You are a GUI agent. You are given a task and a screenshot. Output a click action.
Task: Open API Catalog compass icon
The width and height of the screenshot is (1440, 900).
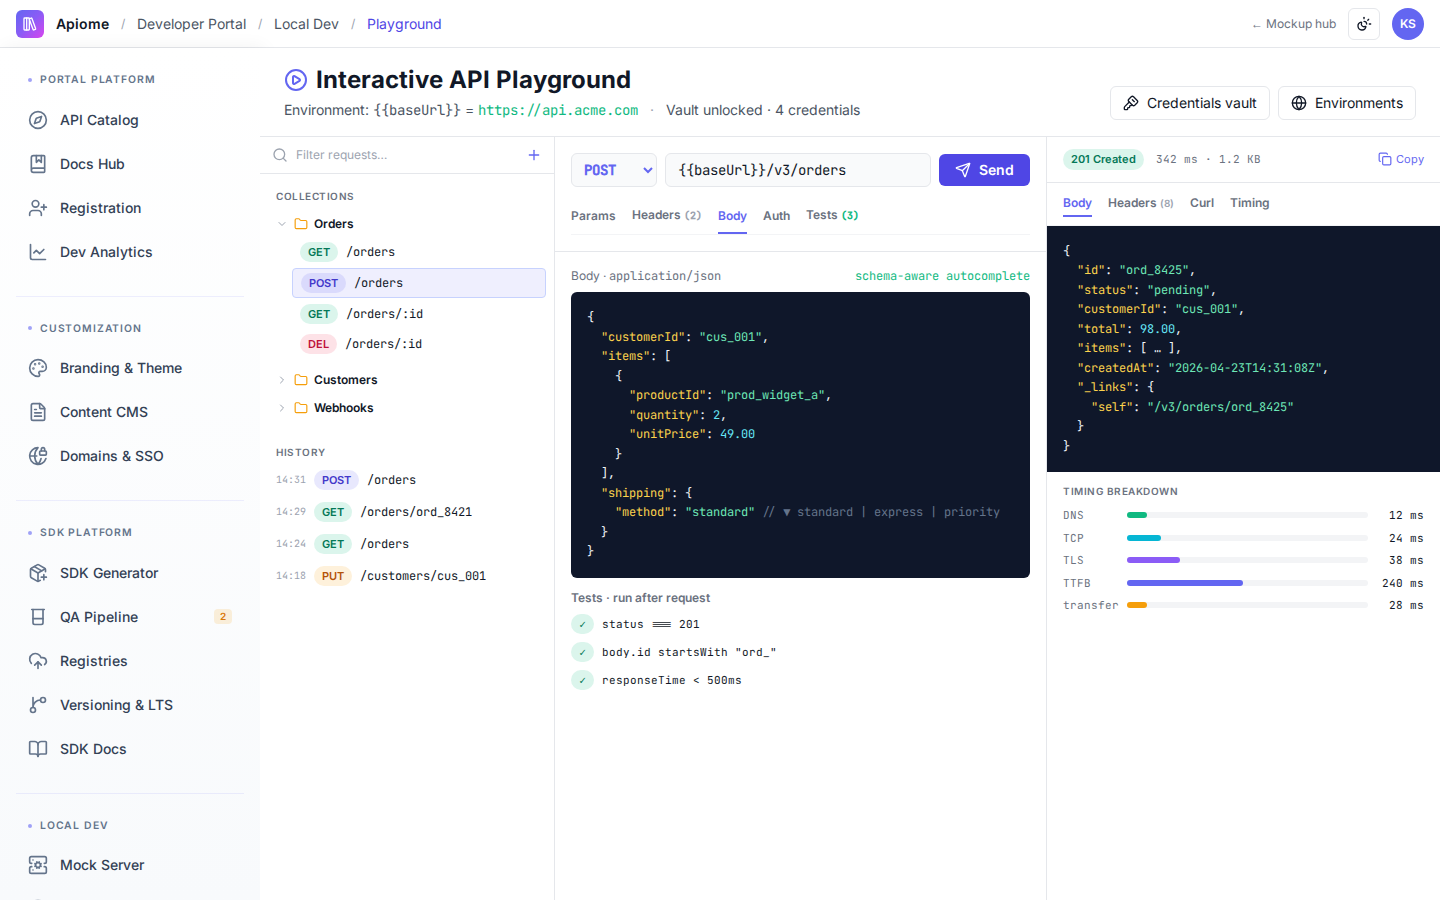(x=38, y=120)
